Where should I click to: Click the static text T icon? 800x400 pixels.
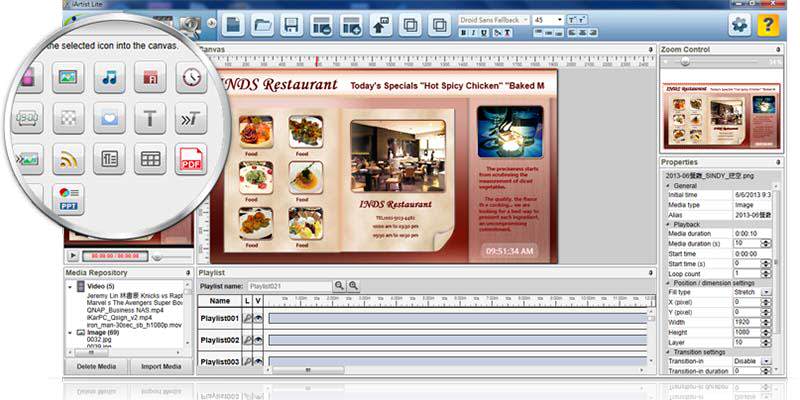coord(150,118)
